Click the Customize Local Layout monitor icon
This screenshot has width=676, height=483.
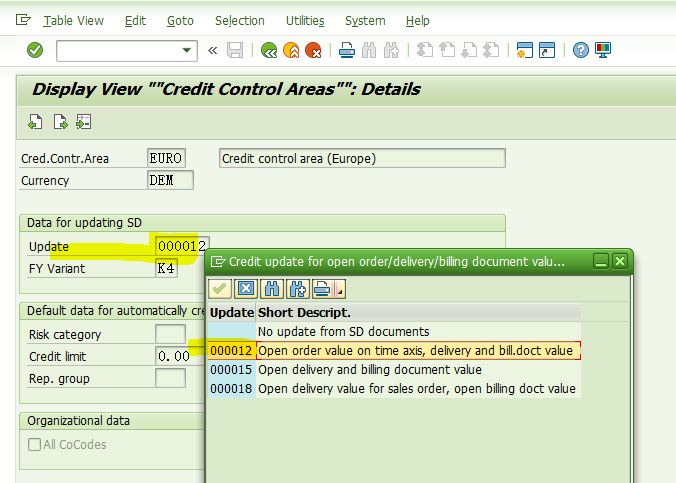coord(603,50)
